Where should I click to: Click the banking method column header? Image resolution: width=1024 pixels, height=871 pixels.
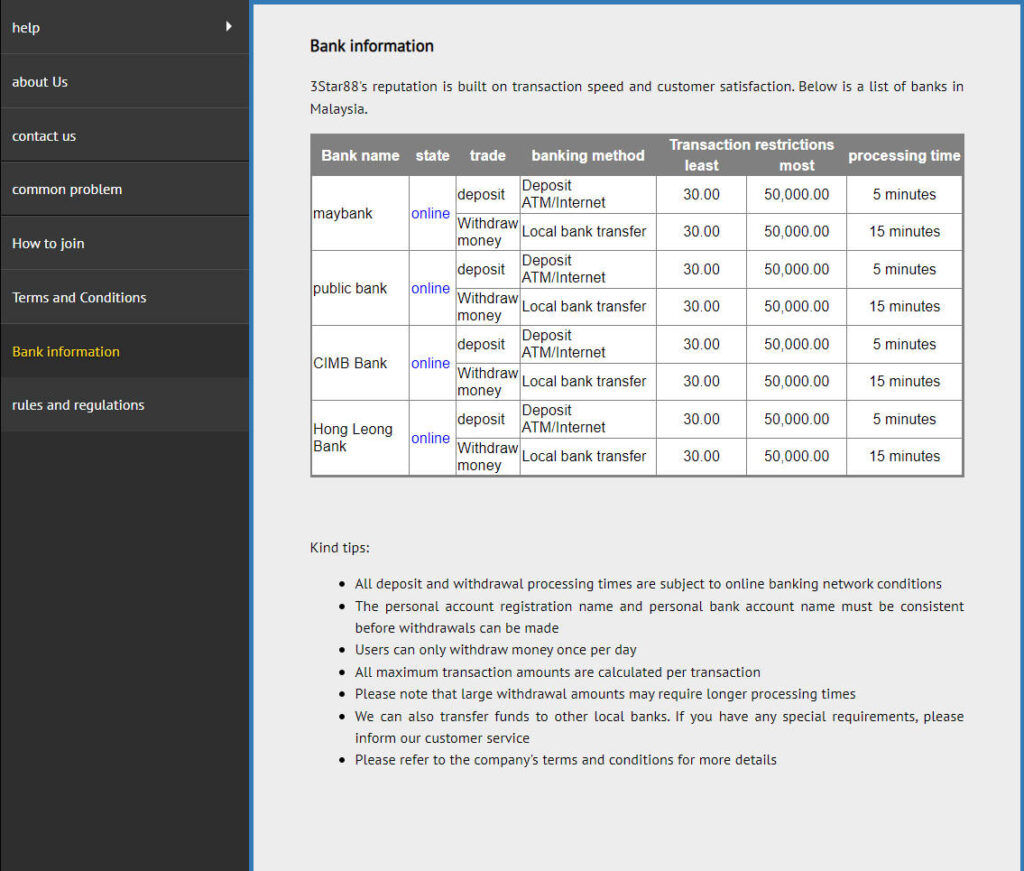point(588,155)
